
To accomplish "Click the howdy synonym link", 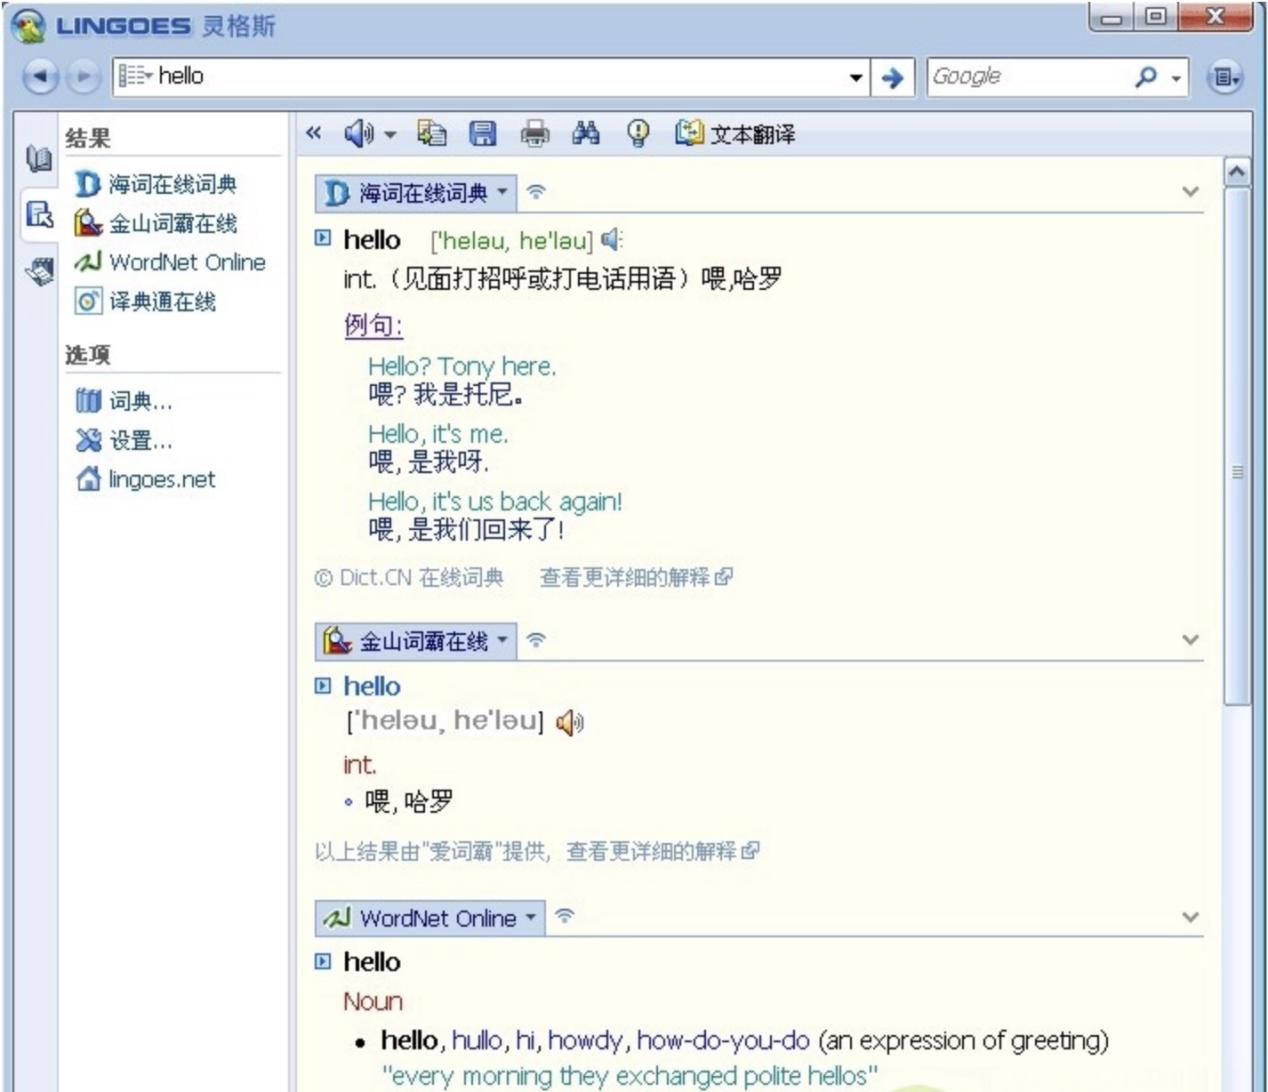I will click(586, 1041).
